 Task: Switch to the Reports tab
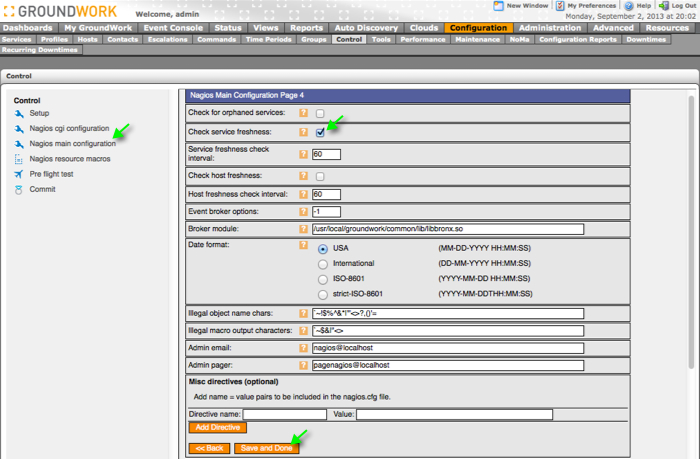pos(306,28)
